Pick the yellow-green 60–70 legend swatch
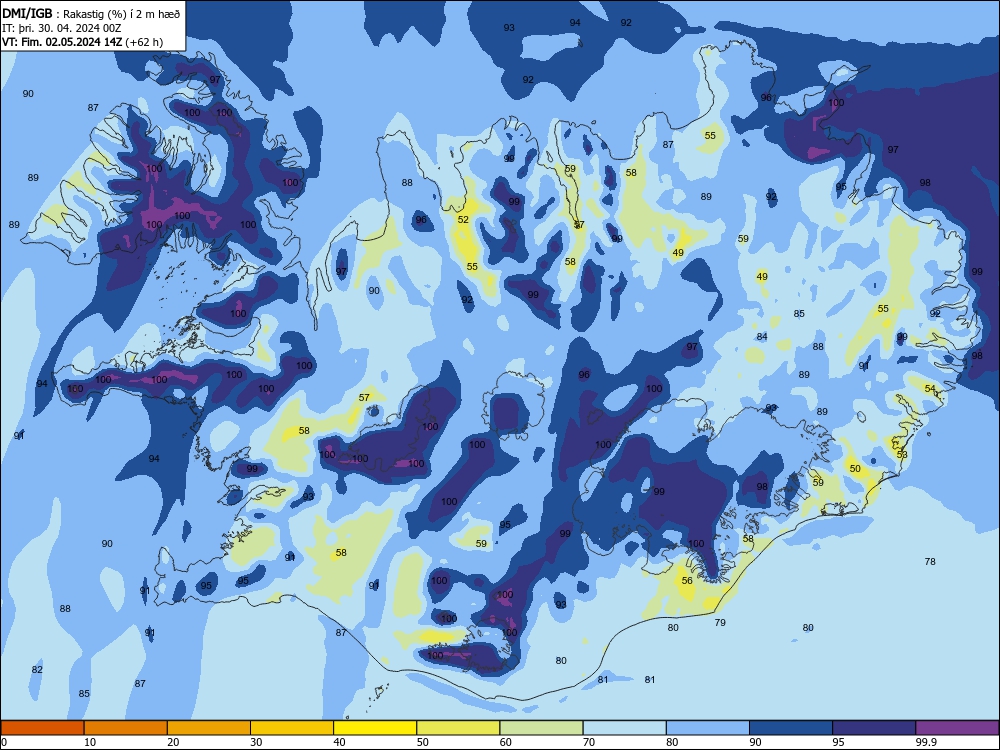This screenshot has height=750, width=1000. click(541, 728)
